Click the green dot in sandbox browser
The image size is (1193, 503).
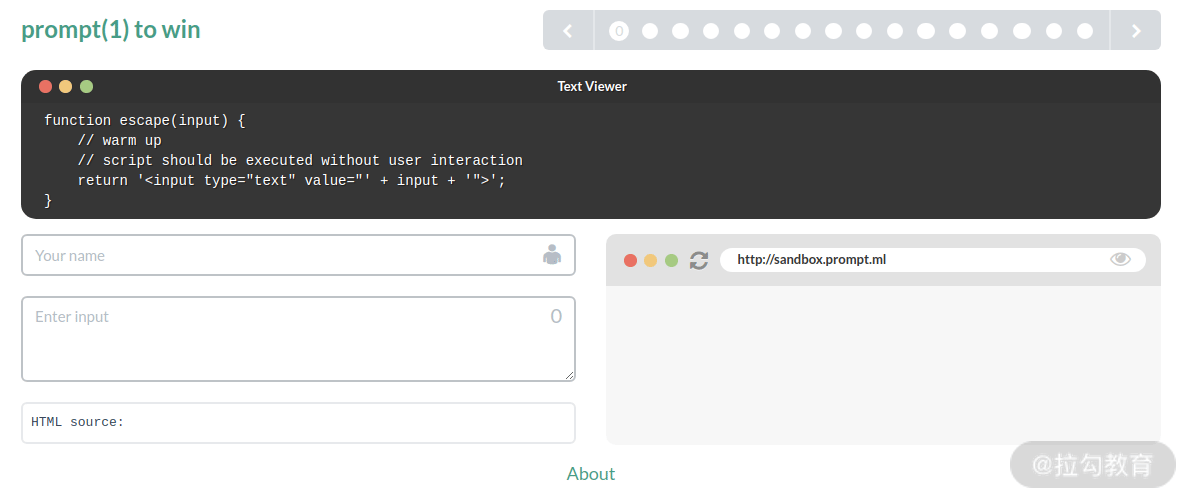671,260
